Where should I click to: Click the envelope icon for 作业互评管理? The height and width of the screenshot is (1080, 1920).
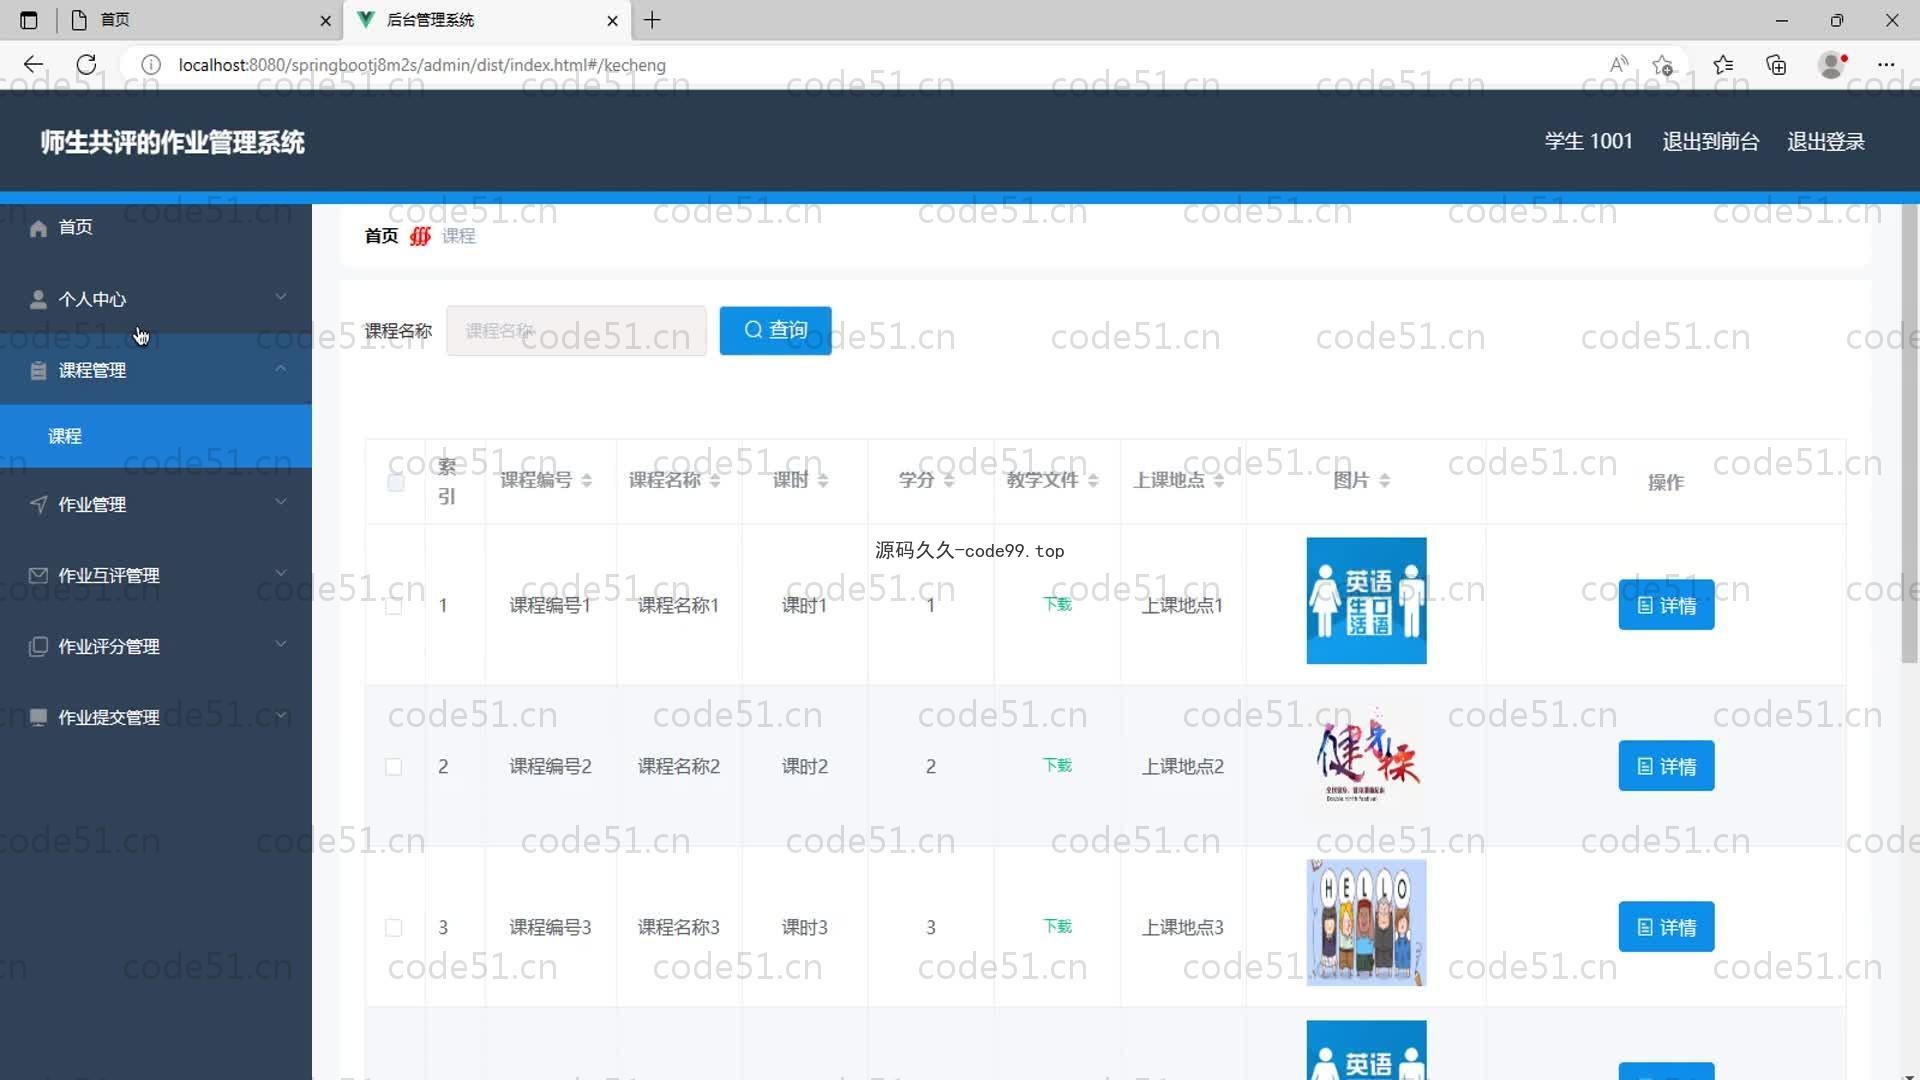click(38, 576)
